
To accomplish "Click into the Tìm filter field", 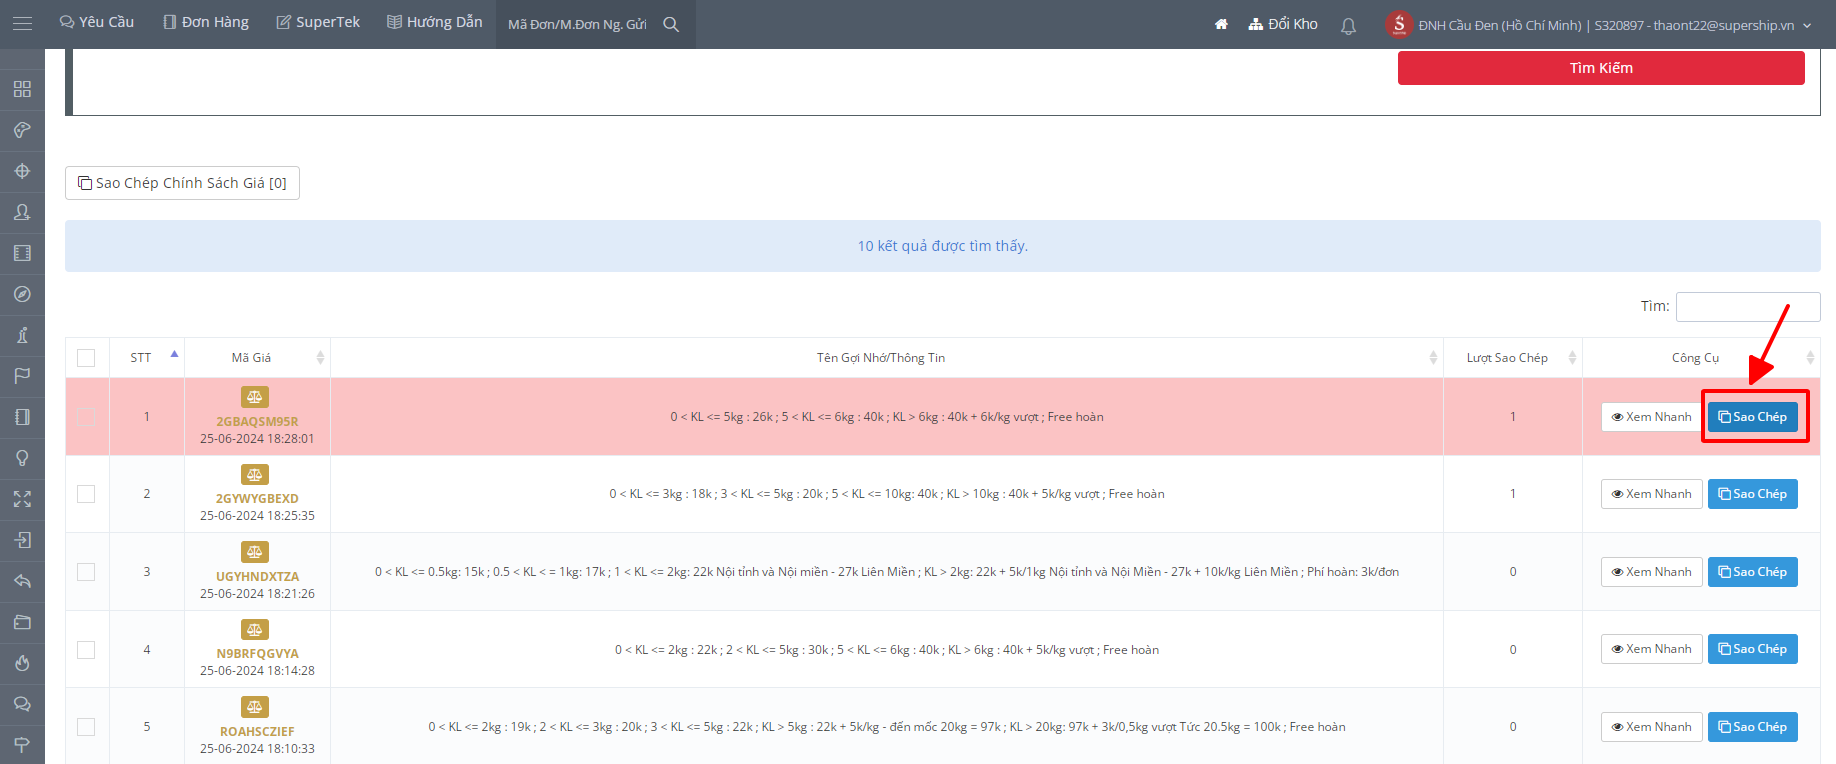I will coord(1748,307).
